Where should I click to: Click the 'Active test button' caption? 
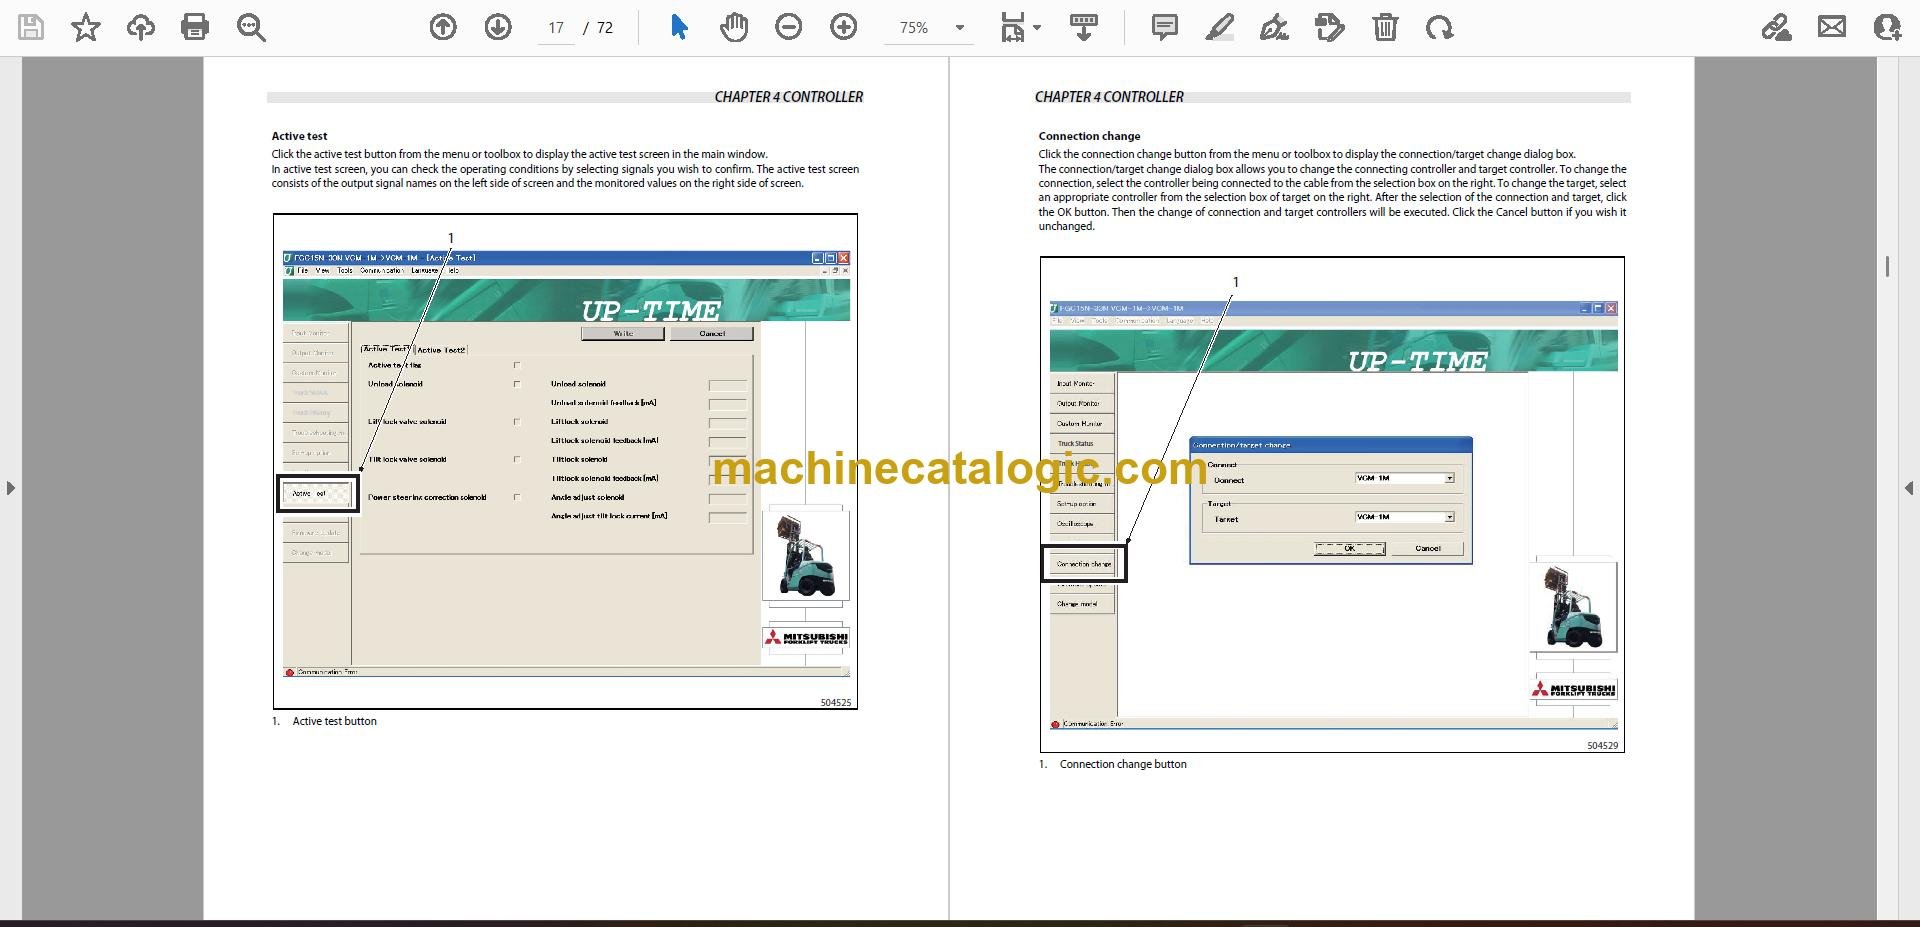[x=335, y=721]
